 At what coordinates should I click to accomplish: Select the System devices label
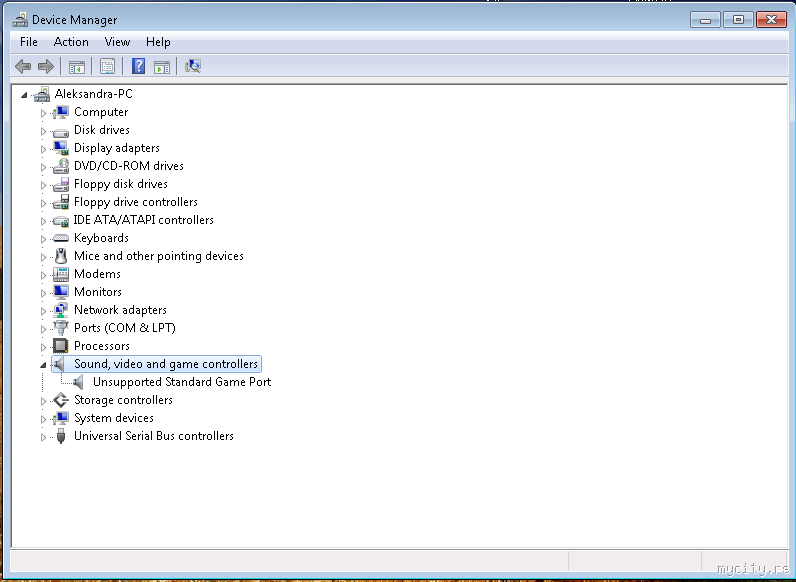(x=114, y=418)
